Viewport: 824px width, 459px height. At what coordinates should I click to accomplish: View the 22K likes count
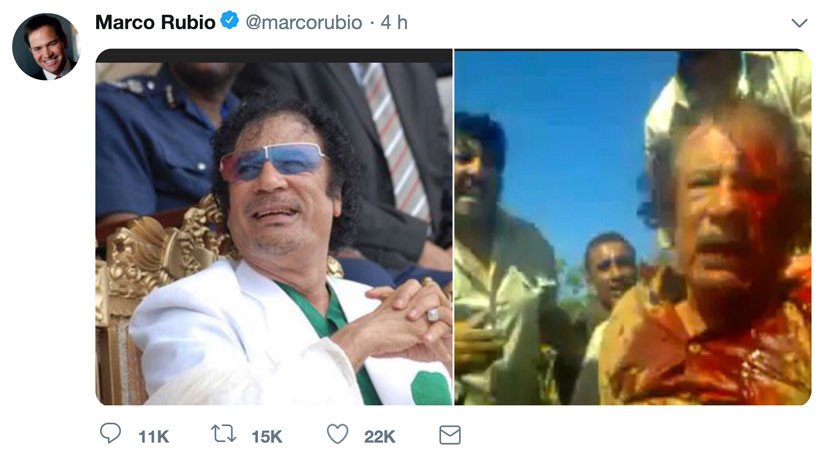coord(380,436)
